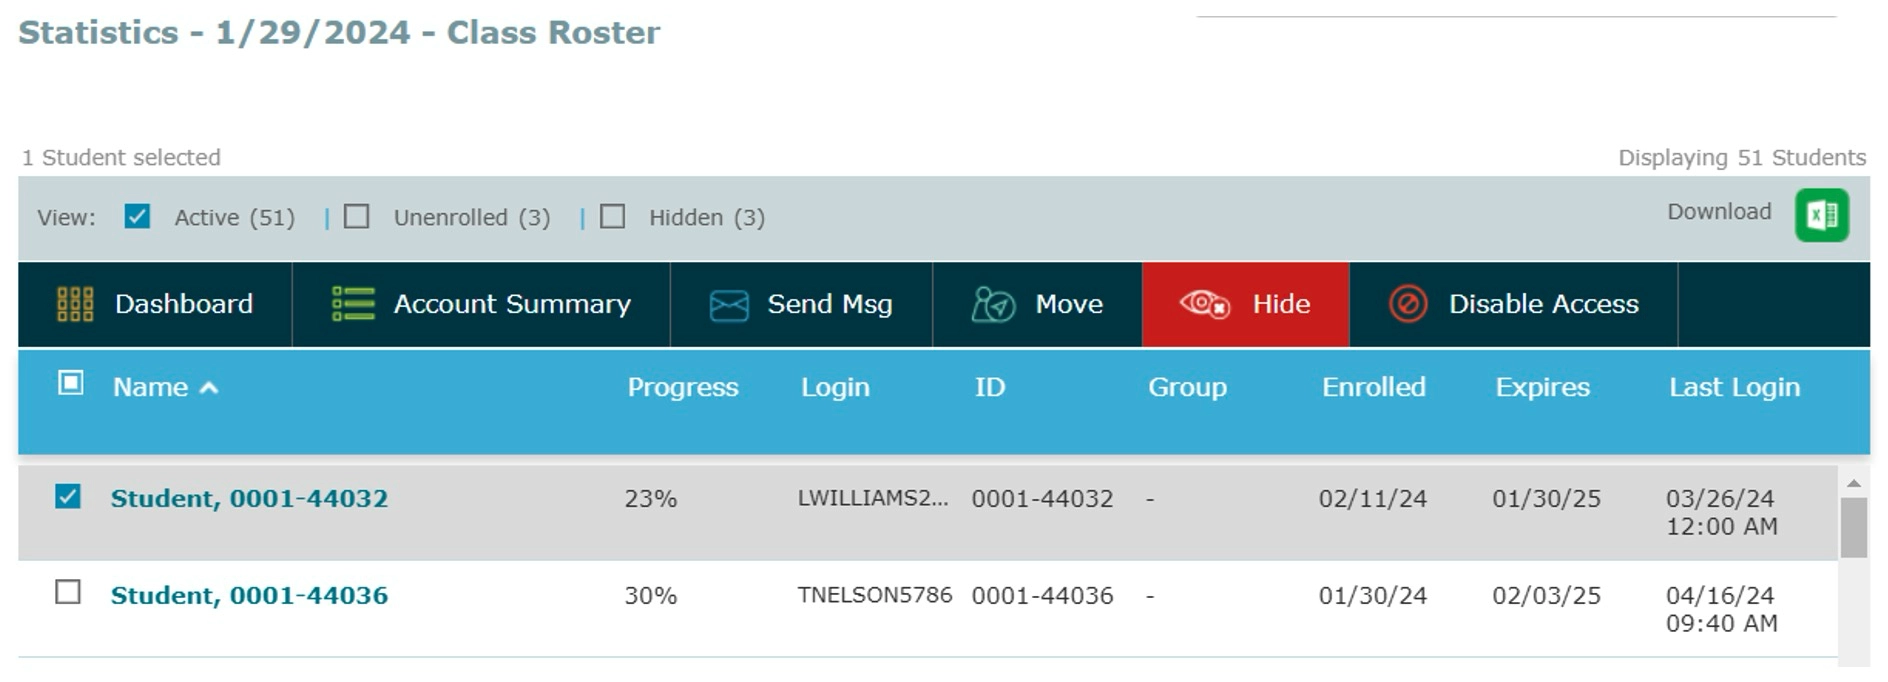Click the Move students icon
1888x682 pixels.
point(993,304)
